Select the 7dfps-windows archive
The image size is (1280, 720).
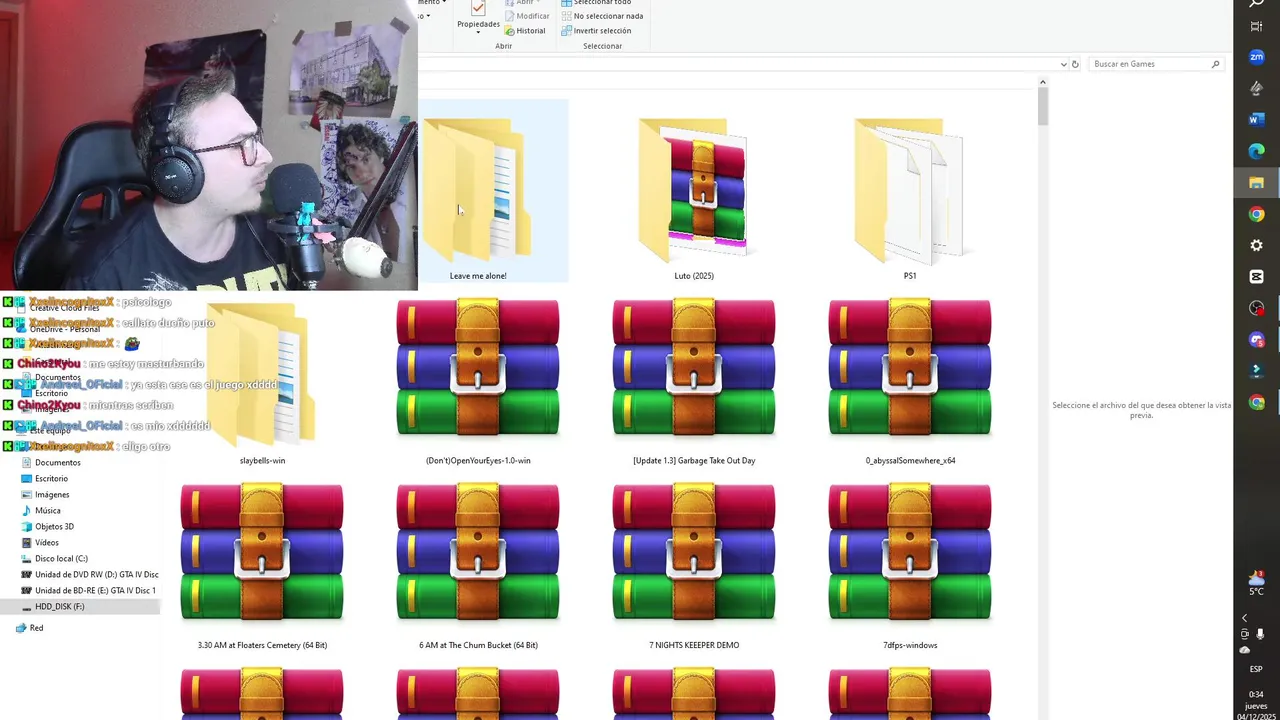coord(910,567)
